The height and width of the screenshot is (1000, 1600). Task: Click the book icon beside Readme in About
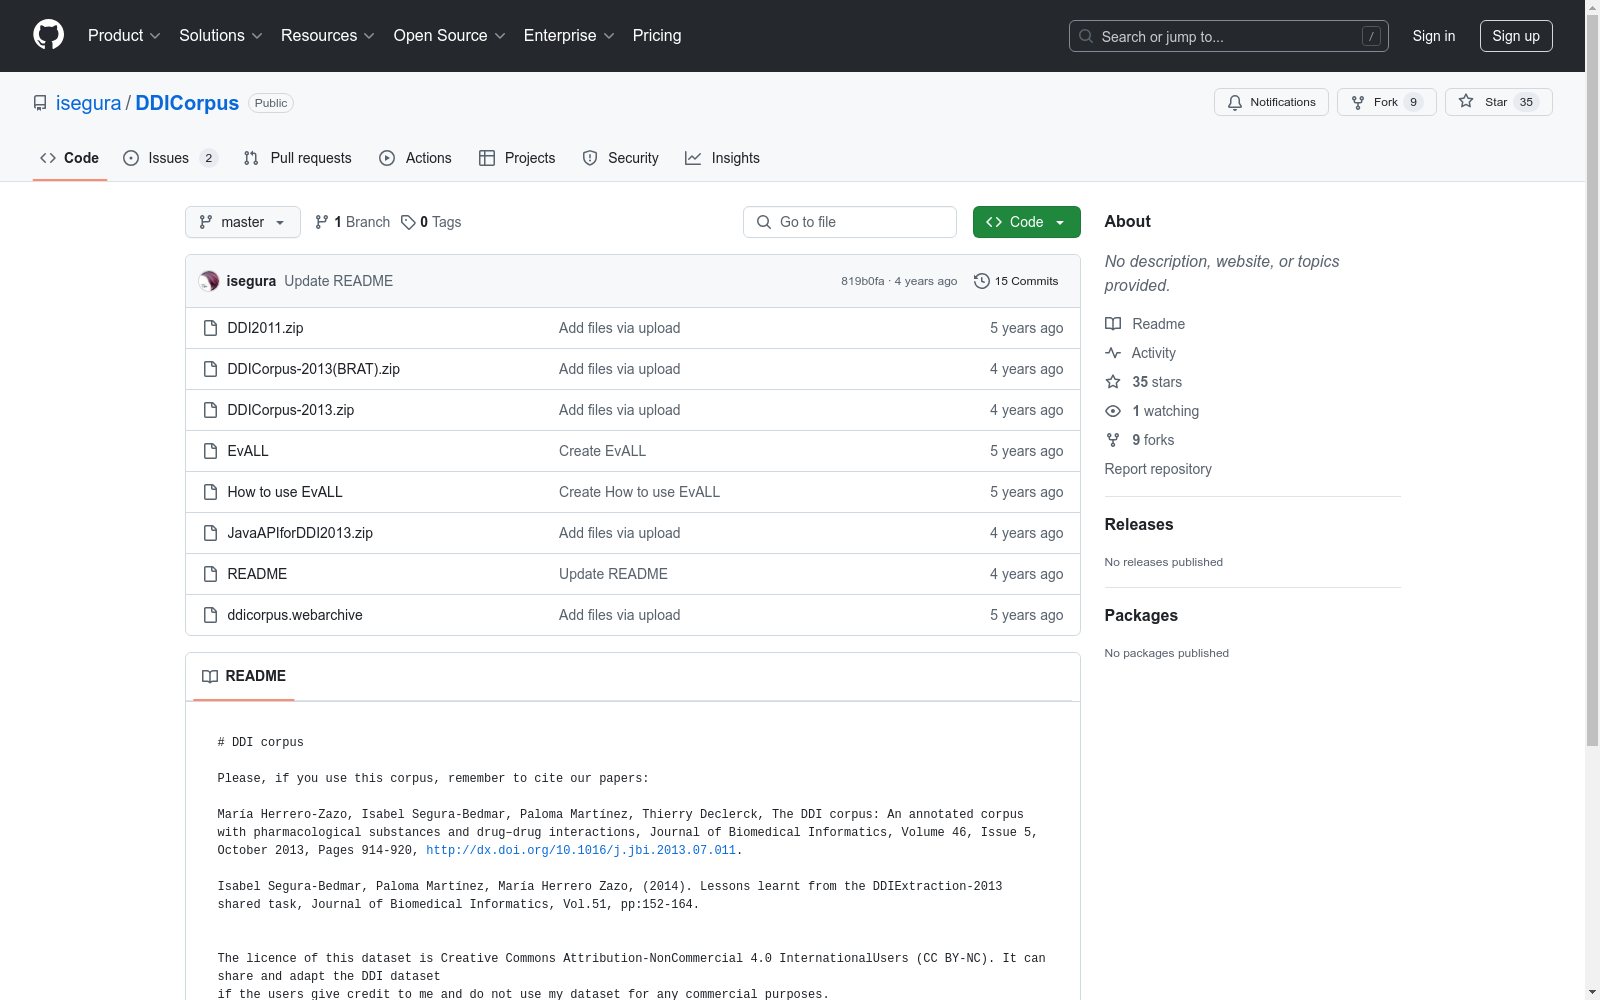click(x=1113, y=324)
